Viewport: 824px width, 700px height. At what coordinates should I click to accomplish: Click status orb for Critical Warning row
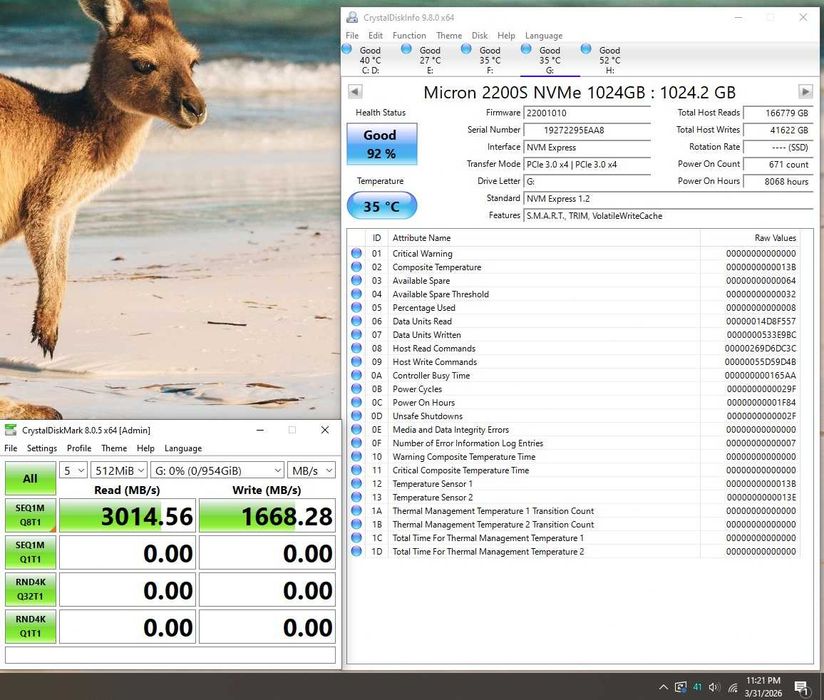(356, 253)
